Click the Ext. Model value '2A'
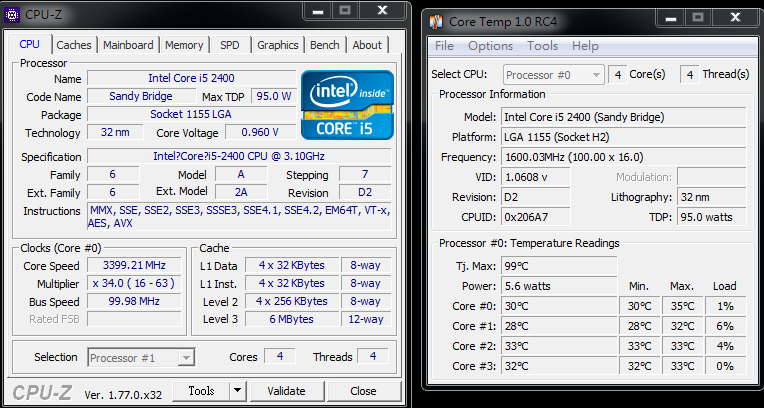764x408 pixels. 241,193
